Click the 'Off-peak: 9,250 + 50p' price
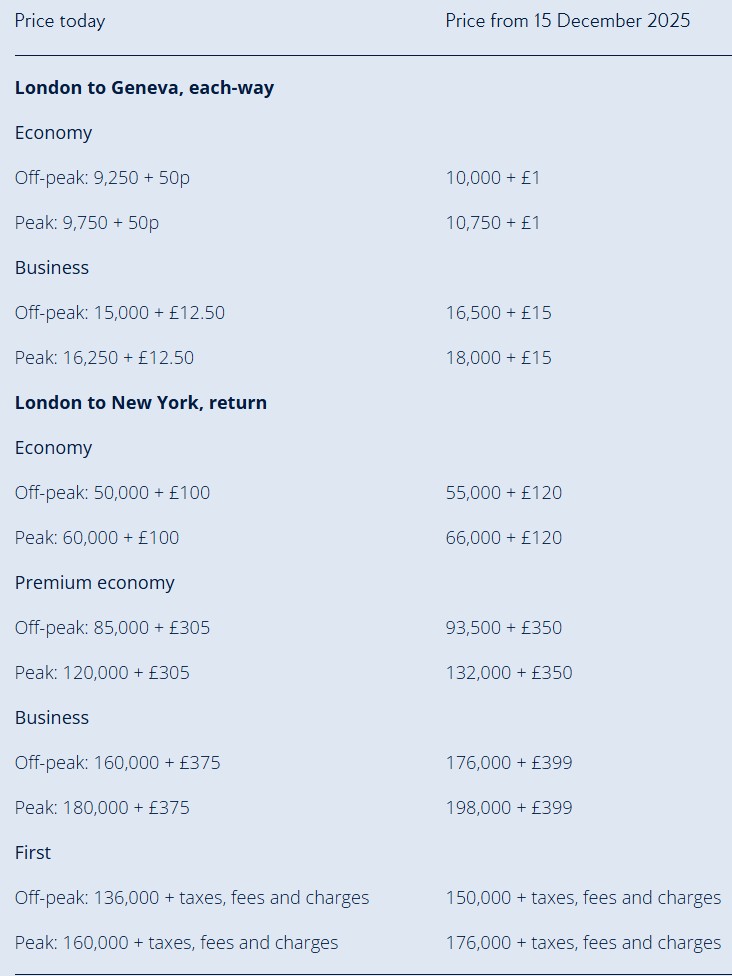 pos(102,178)
